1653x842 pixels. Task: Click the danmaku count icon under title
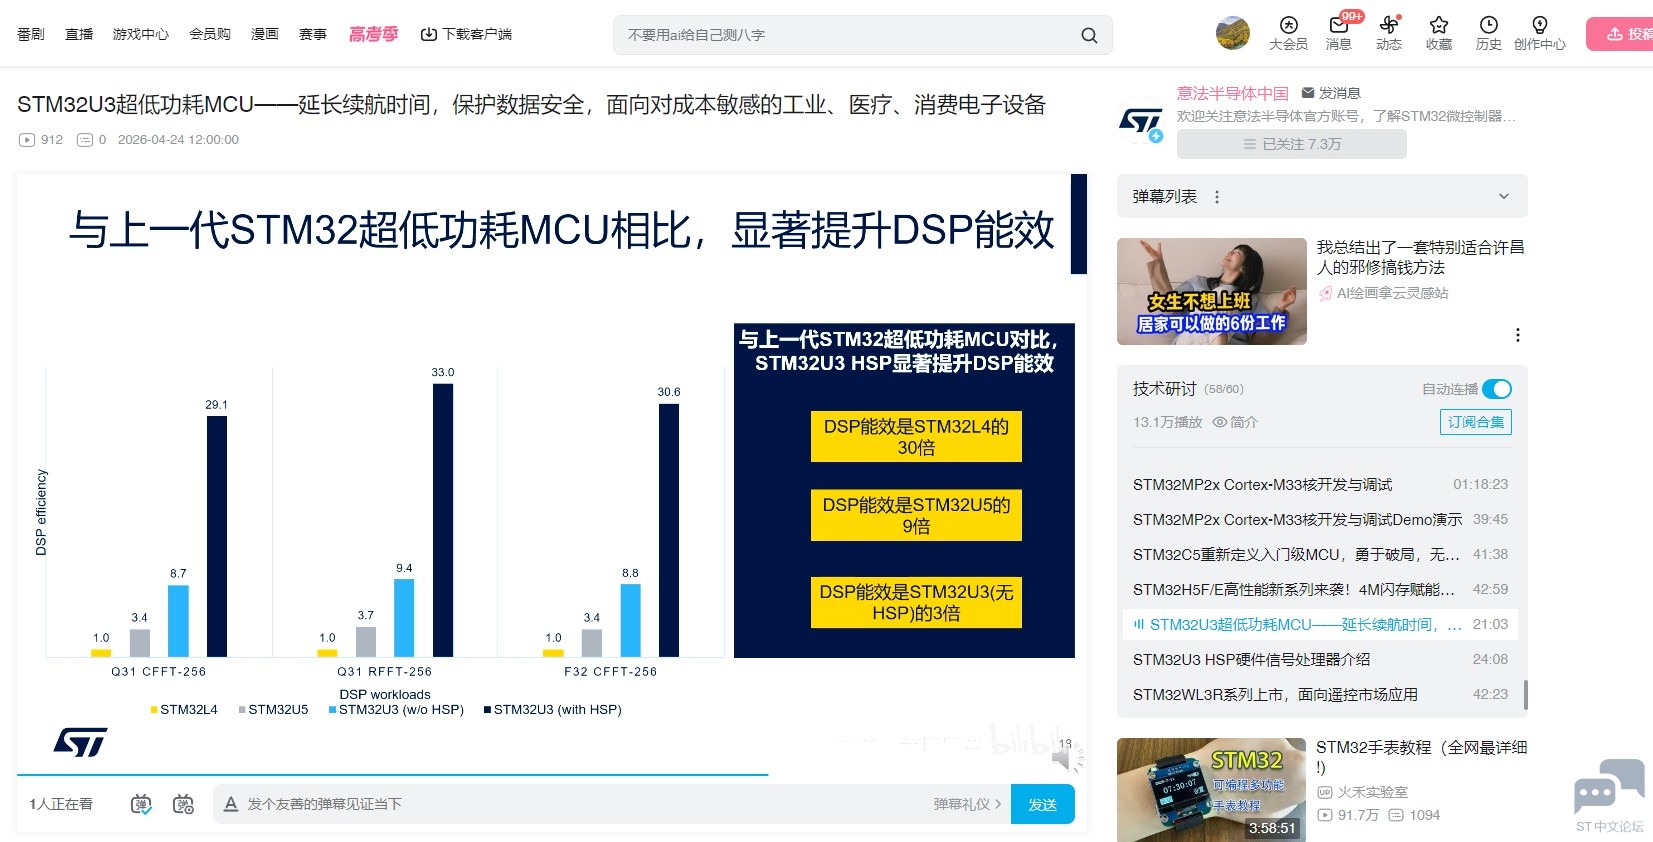coord(85,140)
